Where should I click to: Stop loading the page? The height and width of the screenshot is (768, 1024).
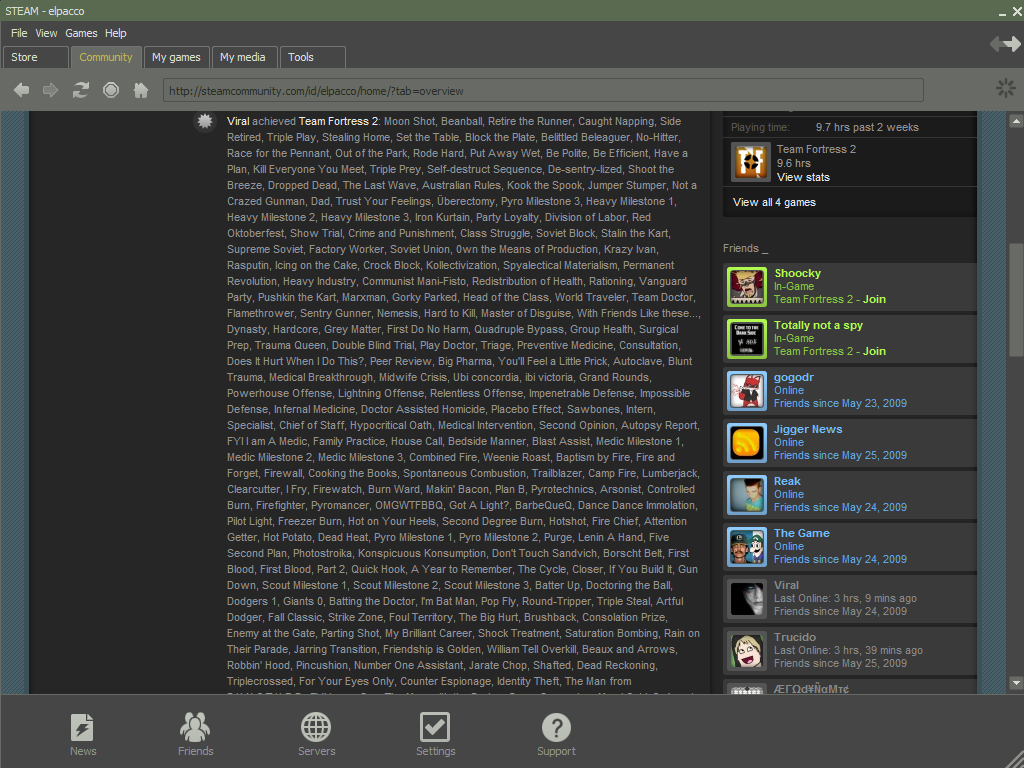[x=111, y=90]
